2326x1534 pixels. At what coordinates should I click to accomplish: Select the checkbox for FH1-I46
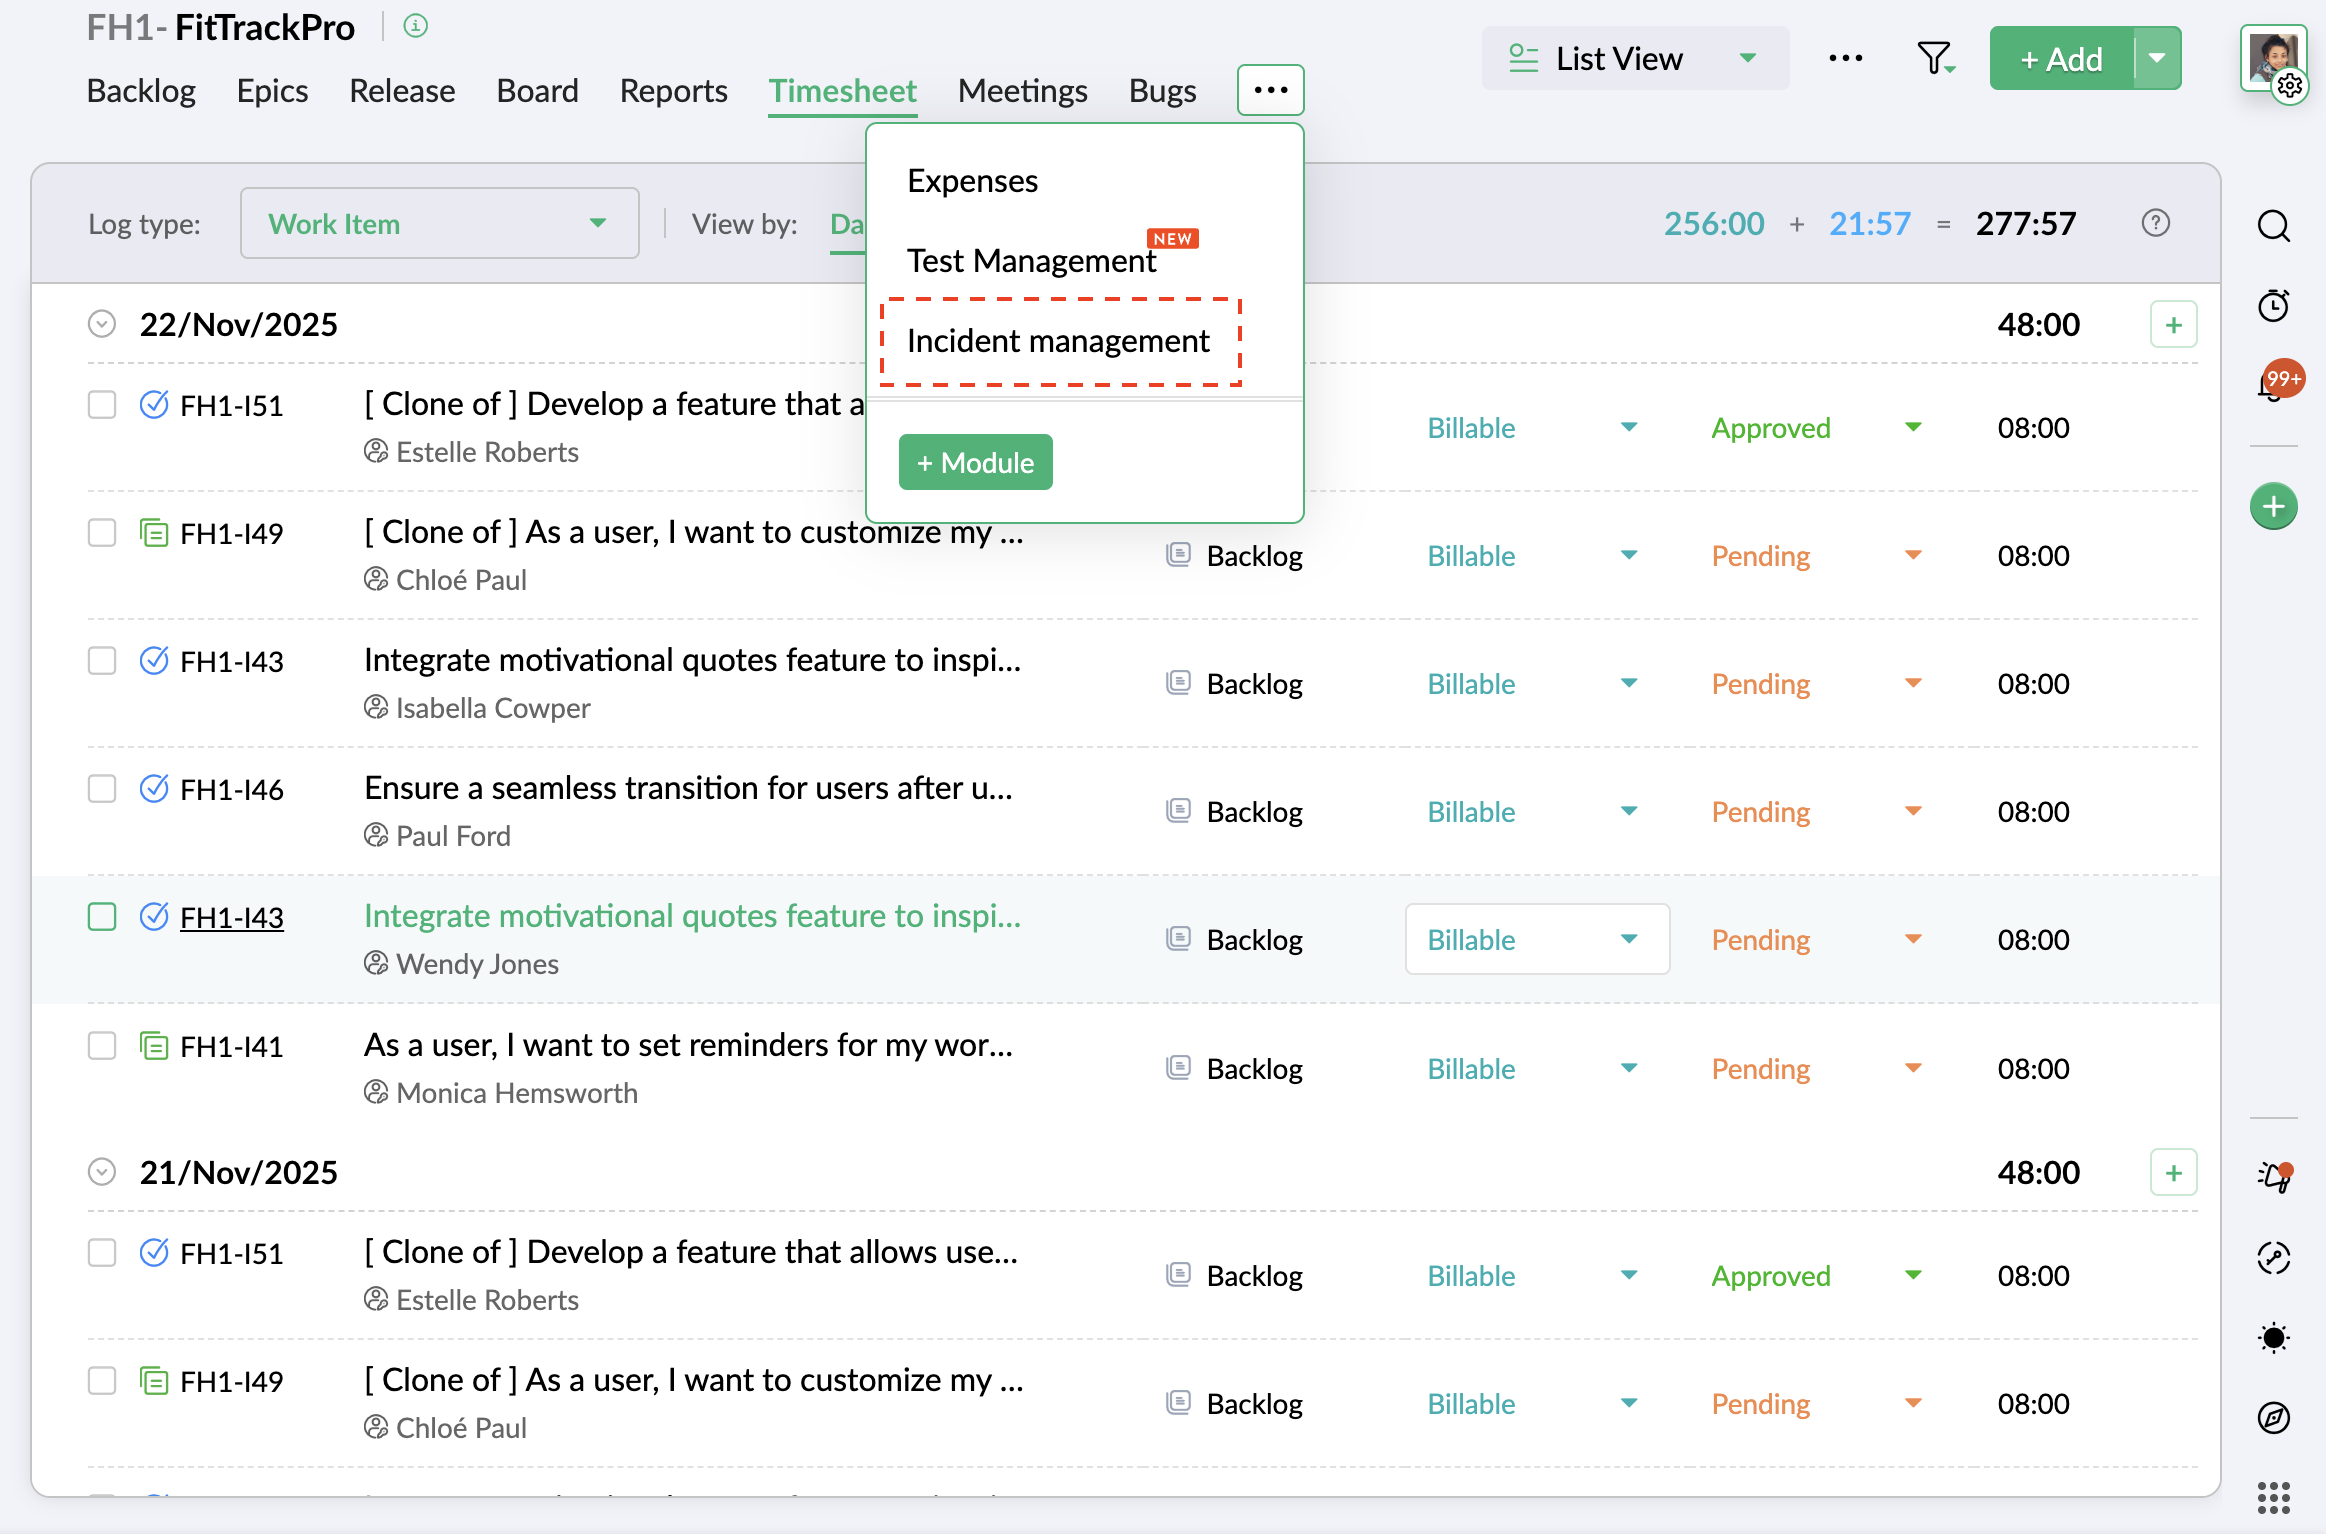[x=102, y=789]
